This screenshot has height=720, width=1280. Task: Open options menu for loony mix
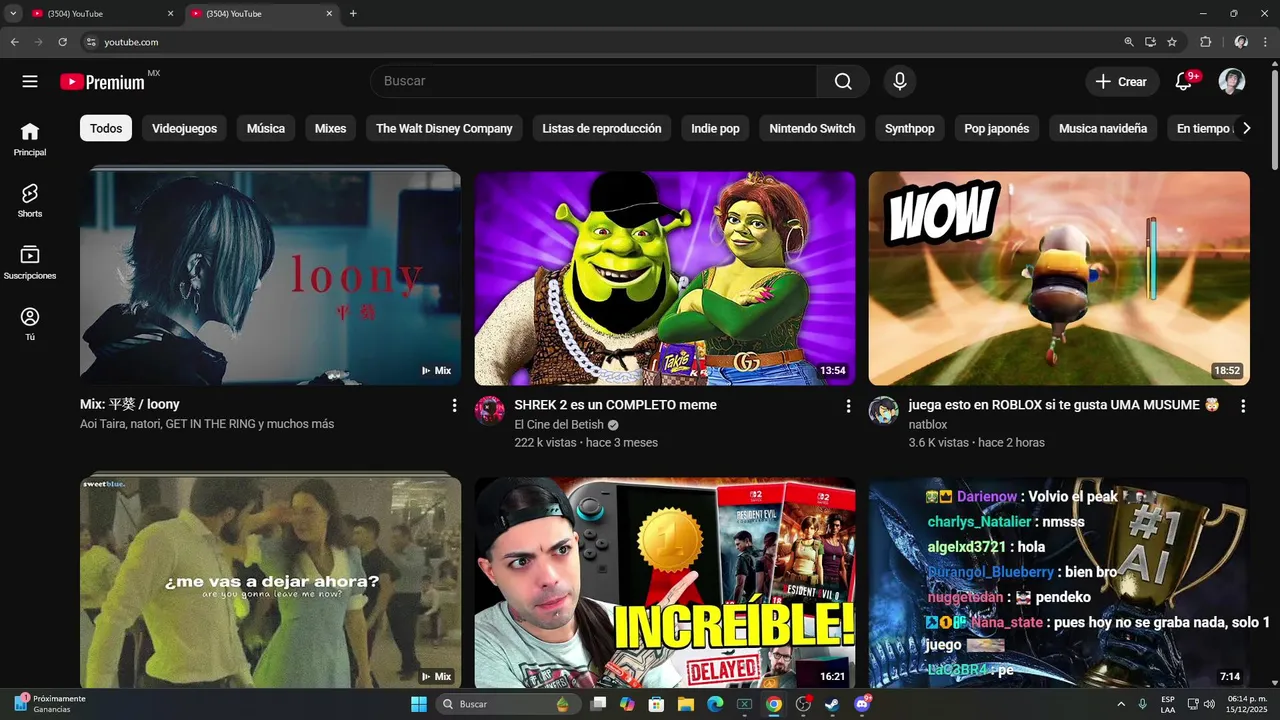point(454,406)
